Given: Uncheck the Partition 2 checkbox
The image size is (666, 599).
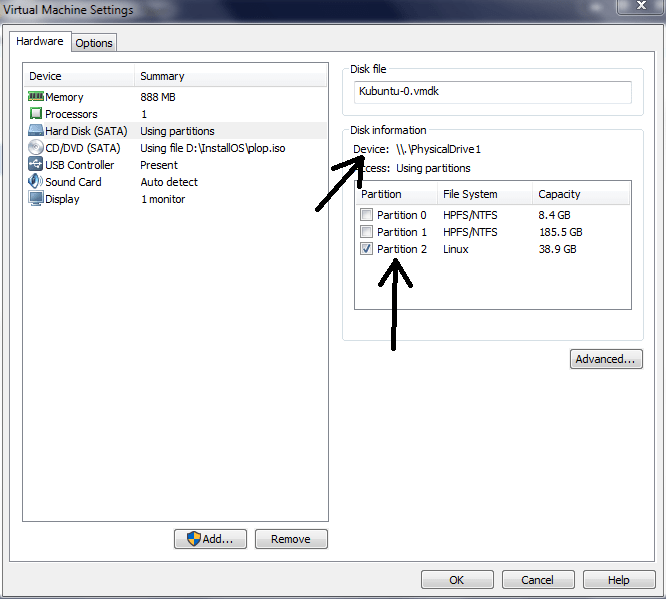Looking at the screenshot, I should coord(367,249).
